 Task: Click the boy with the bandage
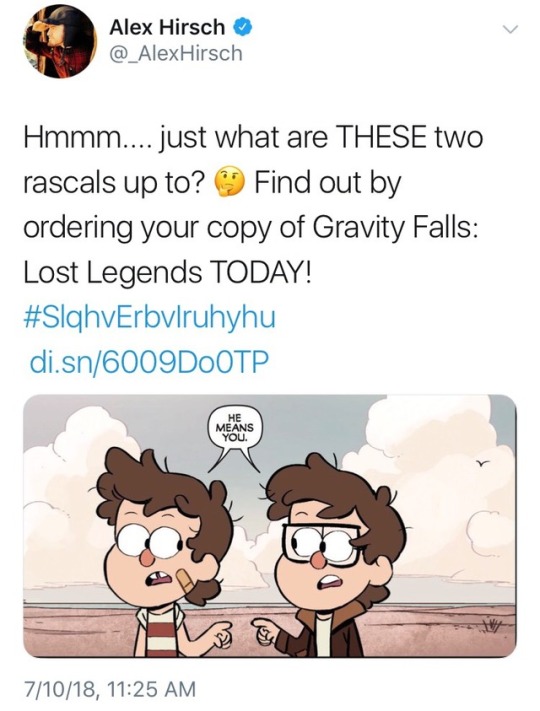tap(164, 551)
